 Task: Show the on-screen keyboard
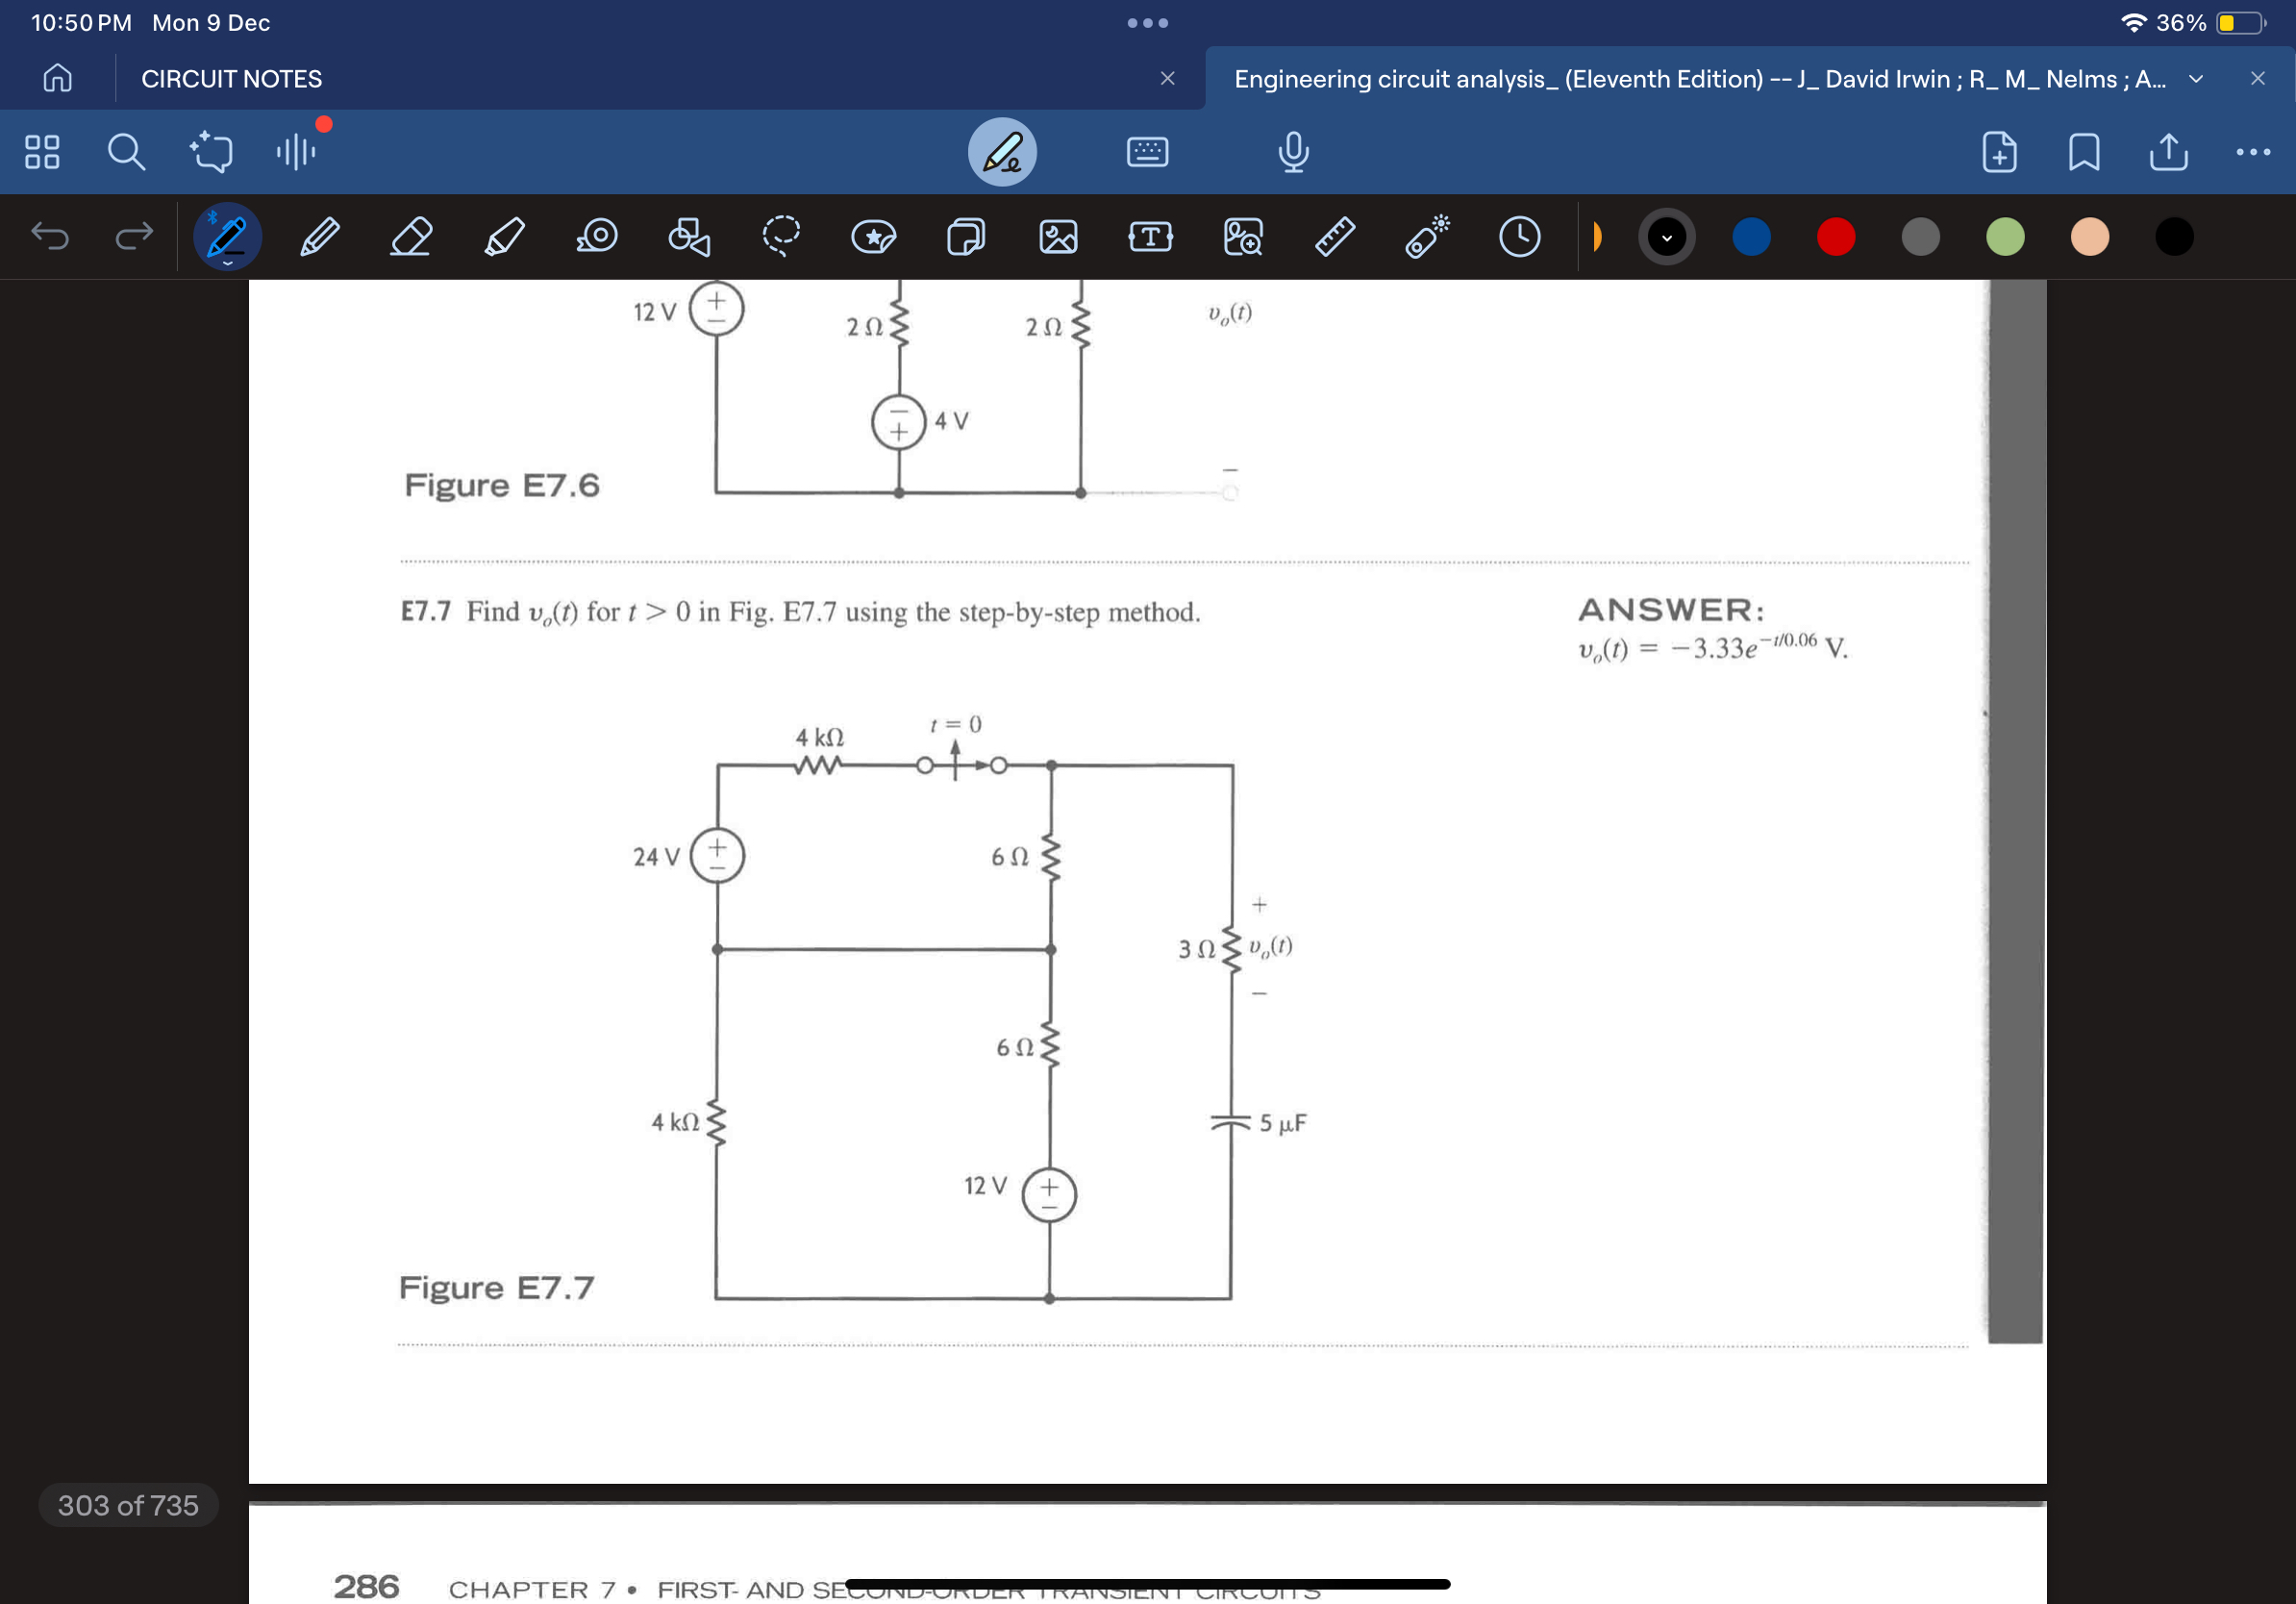(1148, 152)
